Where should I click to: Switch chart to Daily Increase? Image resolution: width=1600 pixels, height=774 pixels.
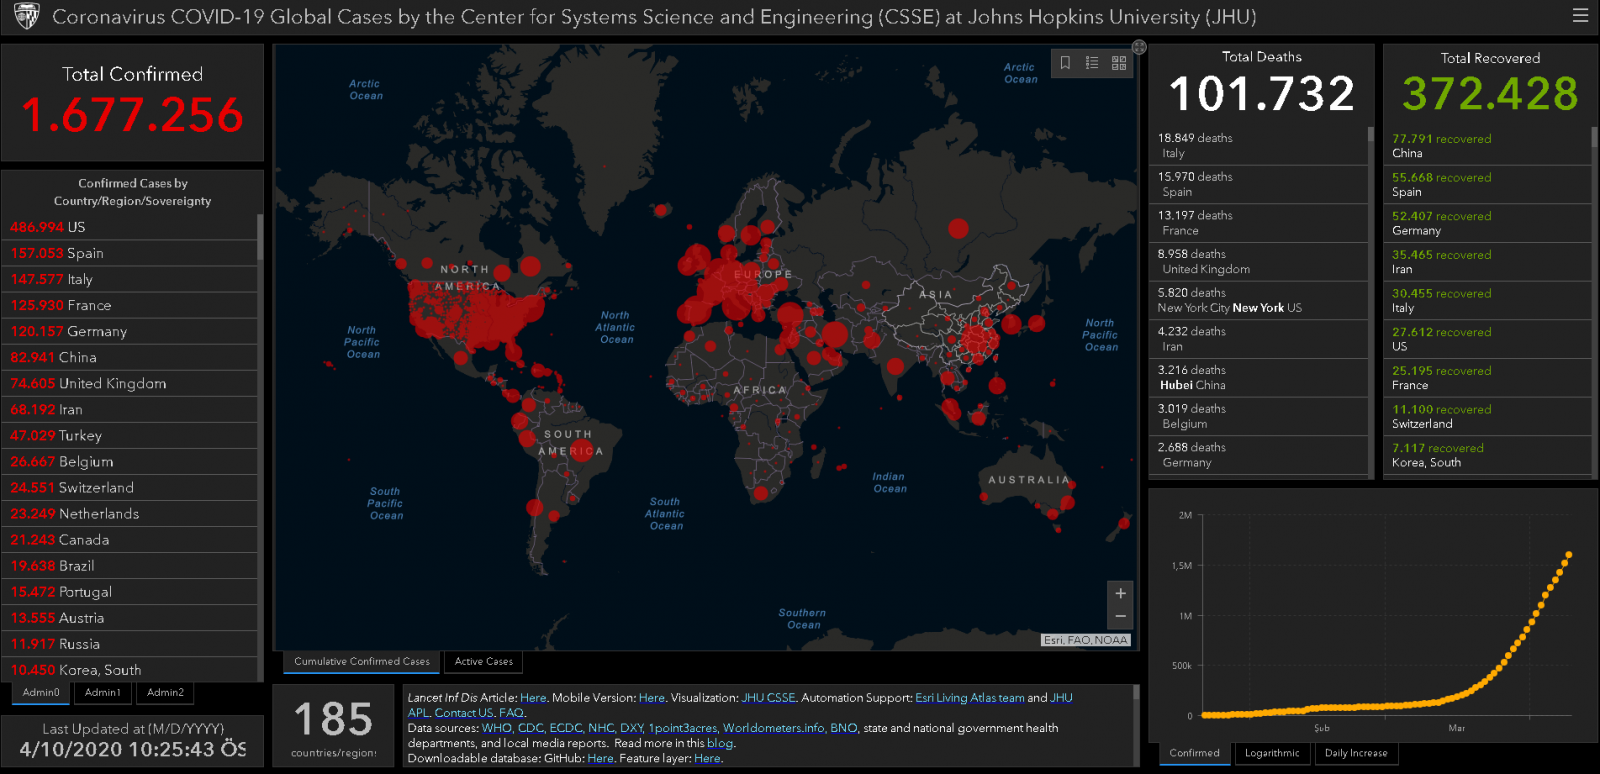click(x=1356, y=754)
